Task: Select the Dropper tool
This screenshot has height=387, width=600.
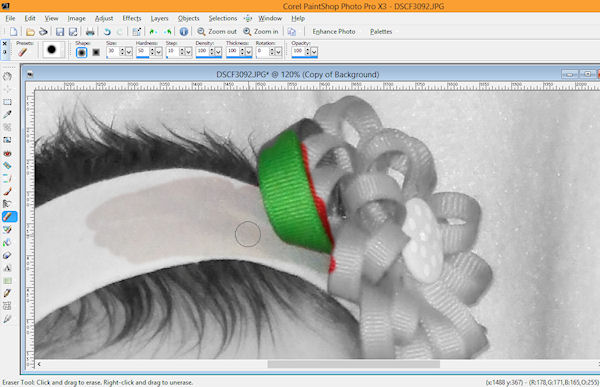Action: click(7, 114)
